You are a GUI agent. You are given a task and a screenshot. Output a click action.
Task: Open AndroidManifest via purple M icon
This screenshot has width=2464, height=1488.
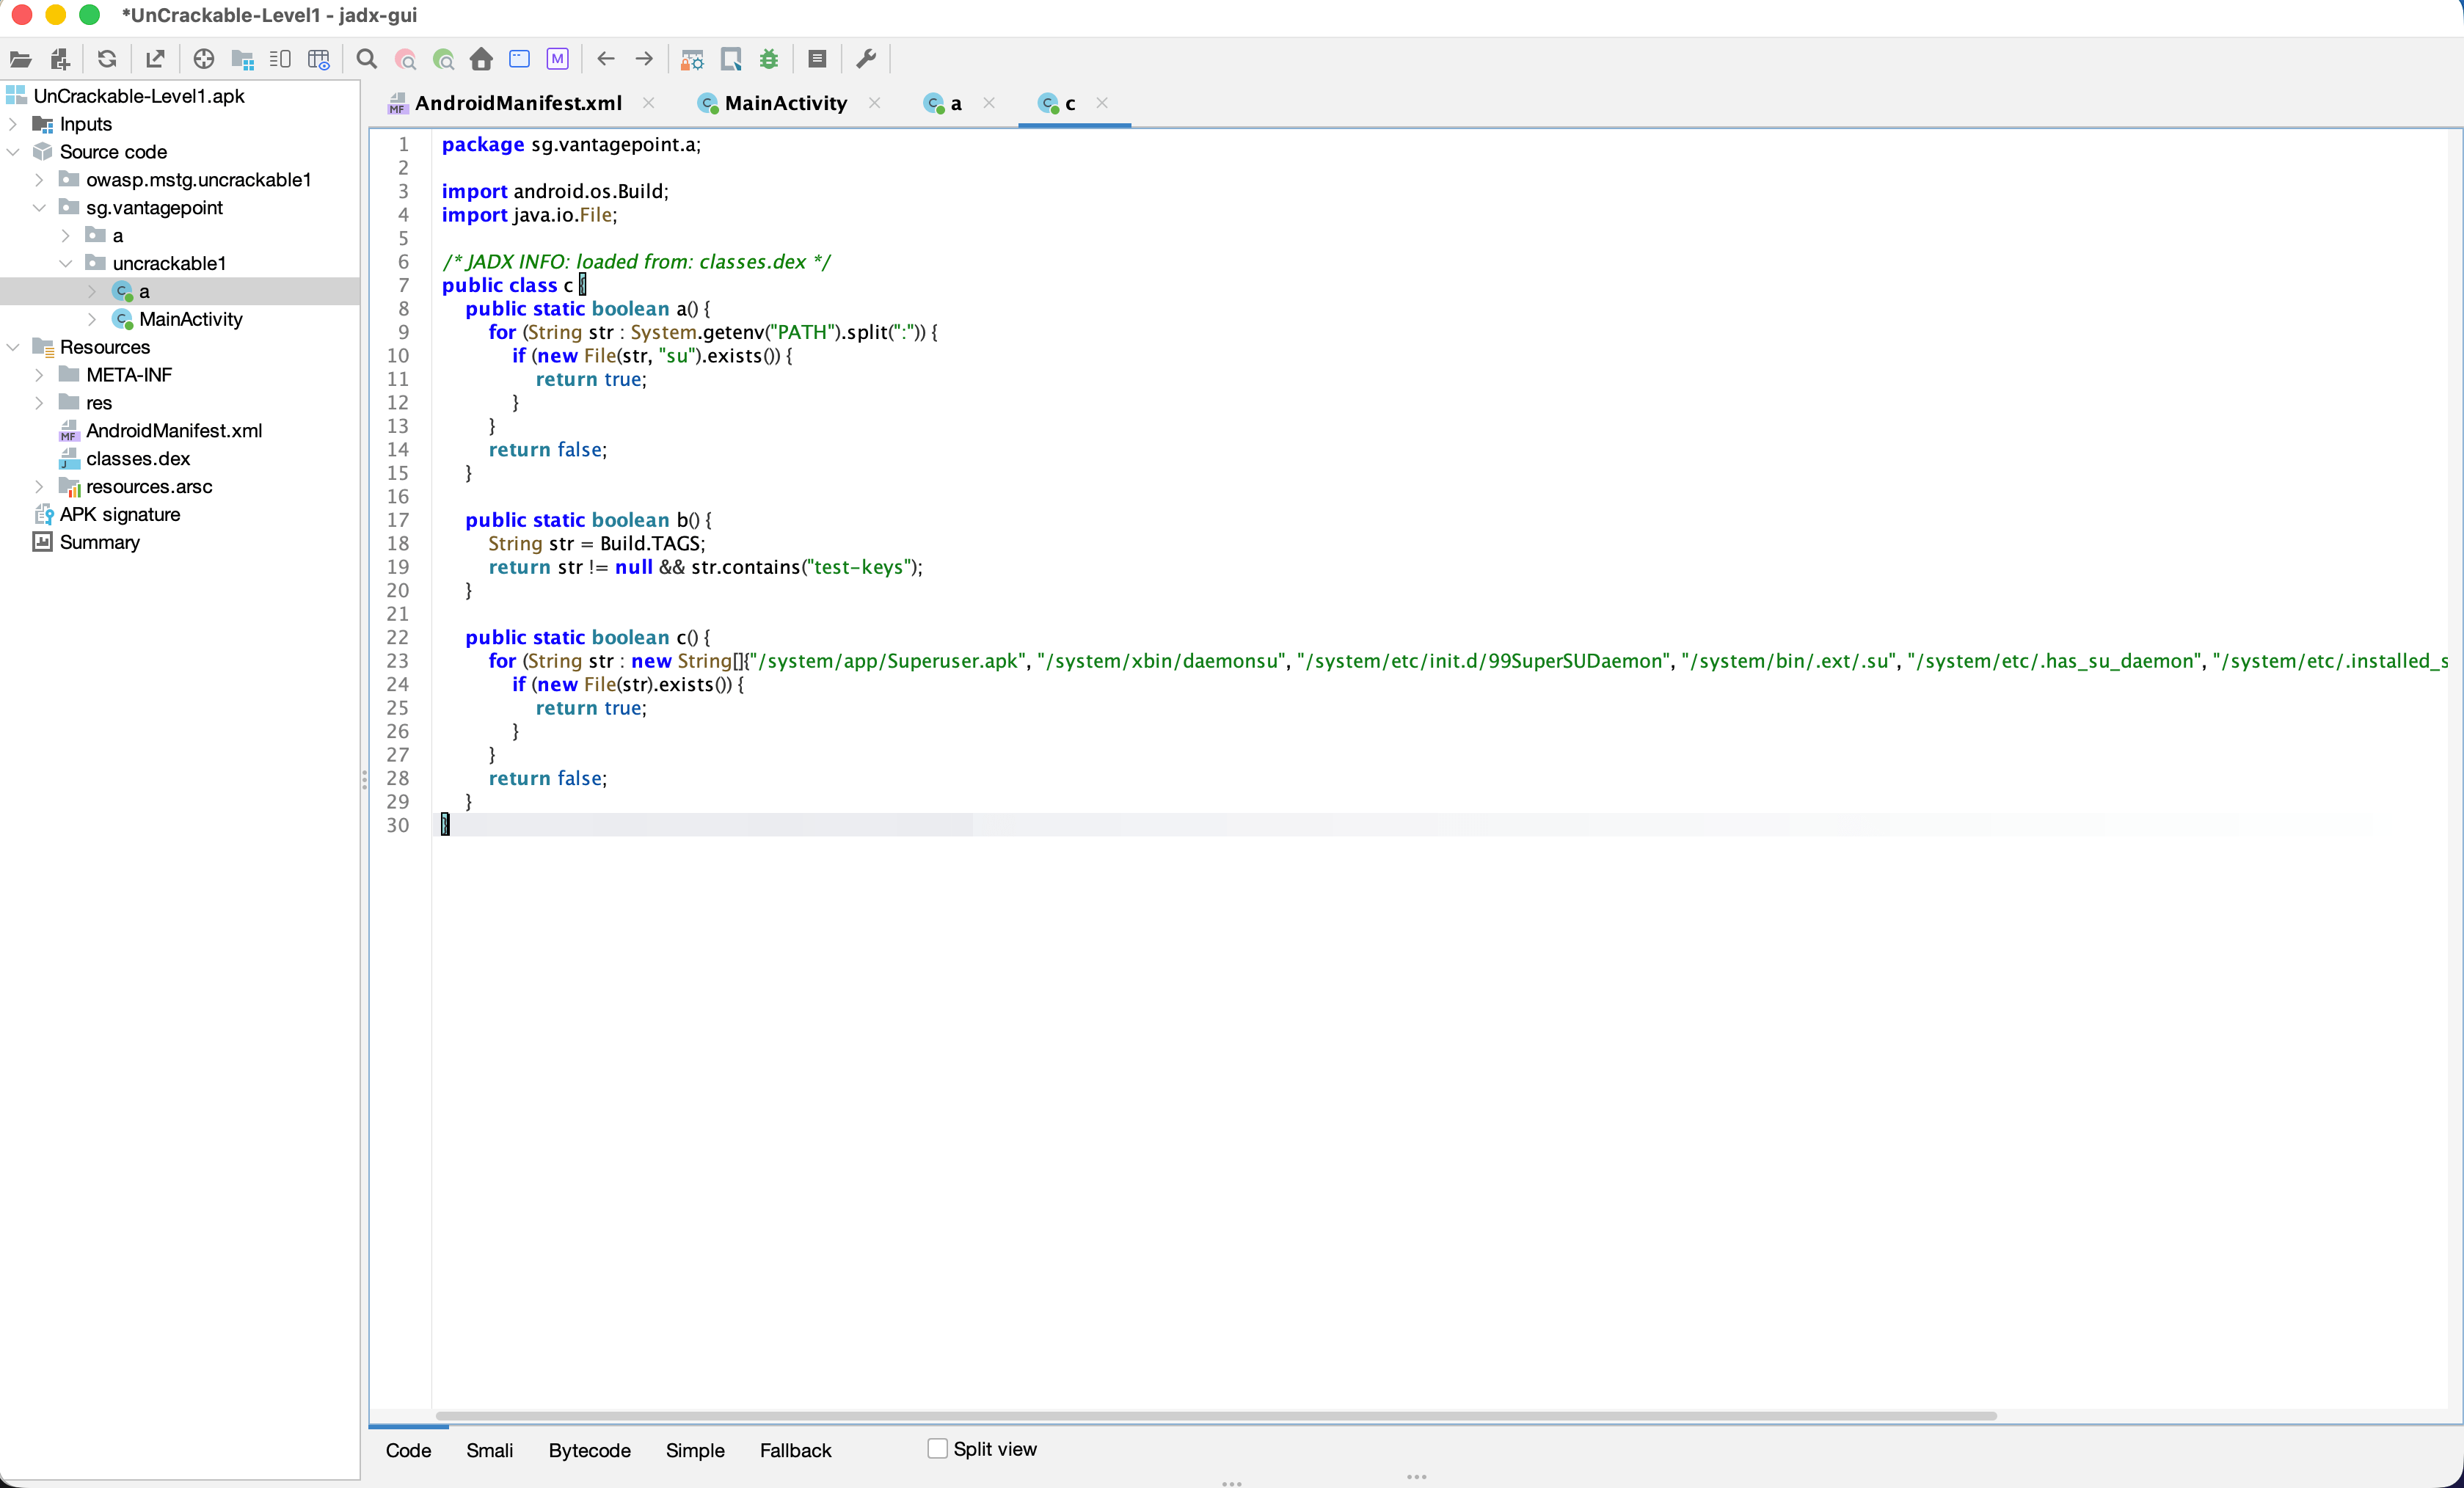558,59
